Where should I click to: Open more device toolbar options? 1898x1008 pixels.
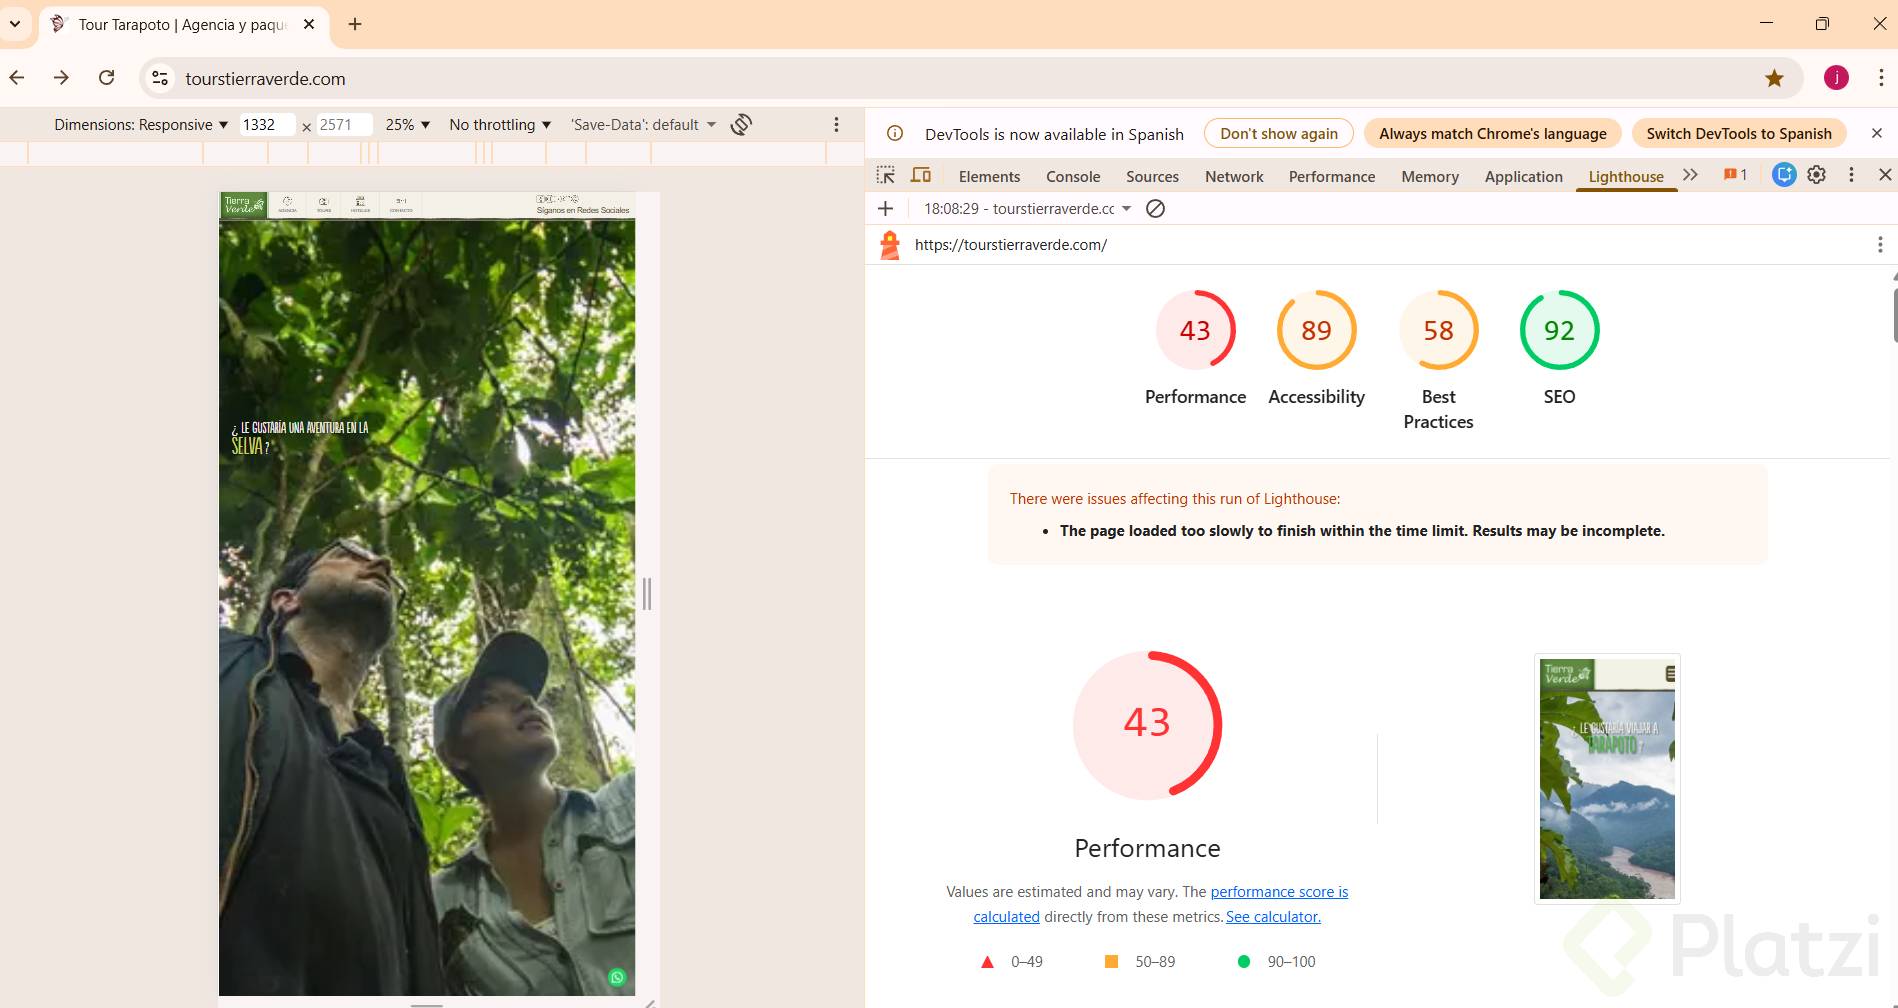[837, 125]
